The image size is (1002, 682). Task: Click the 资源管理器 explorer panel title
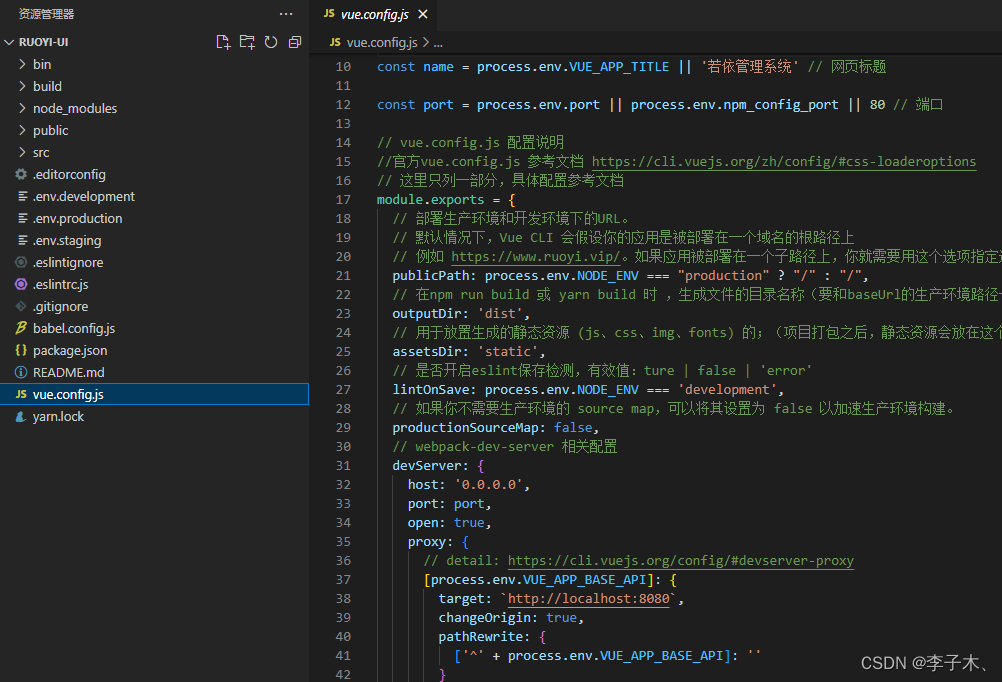pos(46,14)
